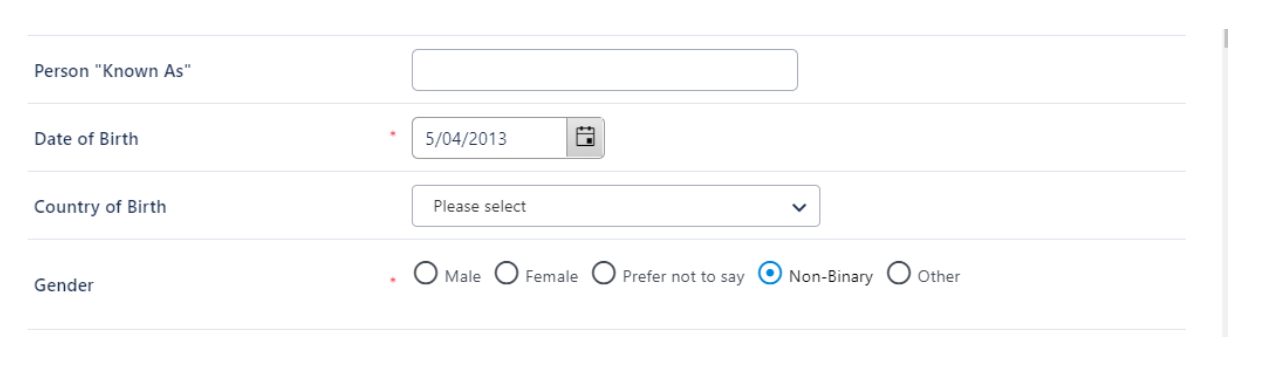Image resolution: width=1266 pixels, height=371 pixels.
Task: Click the Date of Birth label
Action: click(86, 139)
